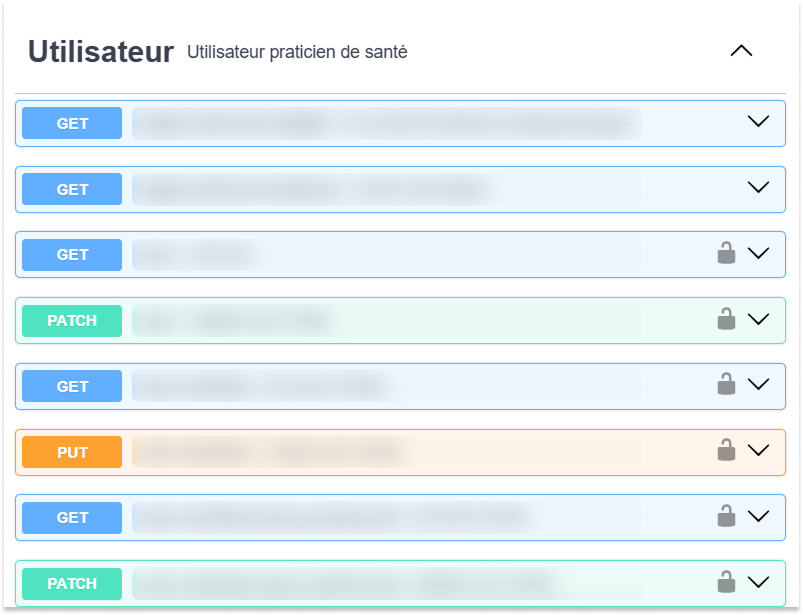The height and width of the screenshot is (615, 803).
Task: Click the lock icon on the third GET endpoint
Action: pyautogui.click(x=726, y=253)
